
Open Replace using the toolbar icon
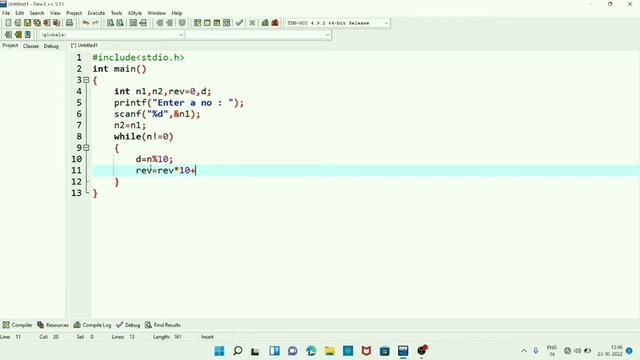tap(120, 23)
